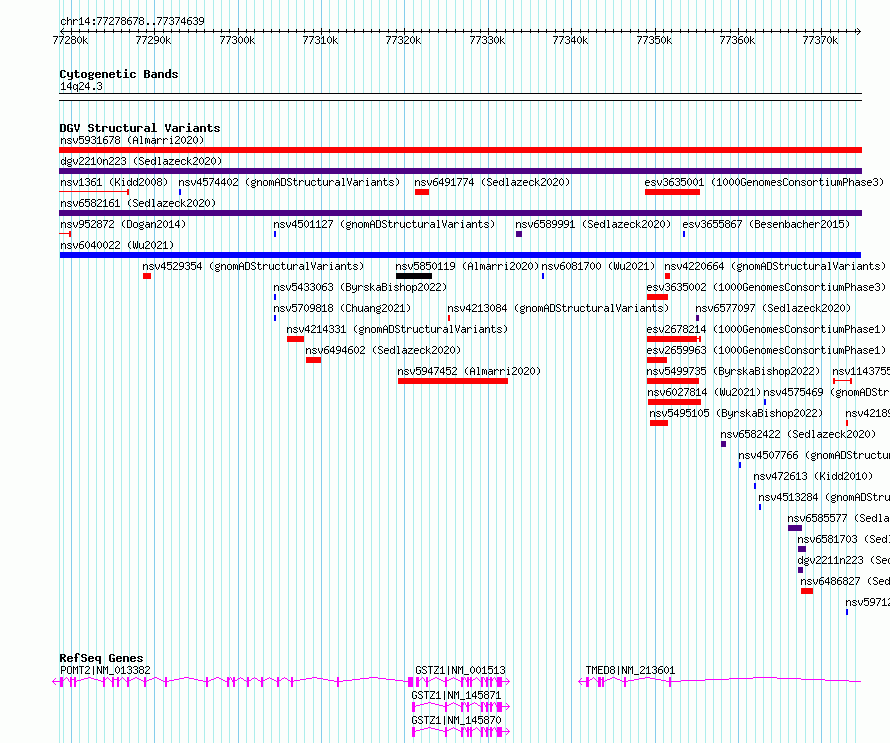Select GSTZ1|NM_145870 transcript label
This screenshot has height=743, width=890.
pyautogui.click(x=456, y=720)
